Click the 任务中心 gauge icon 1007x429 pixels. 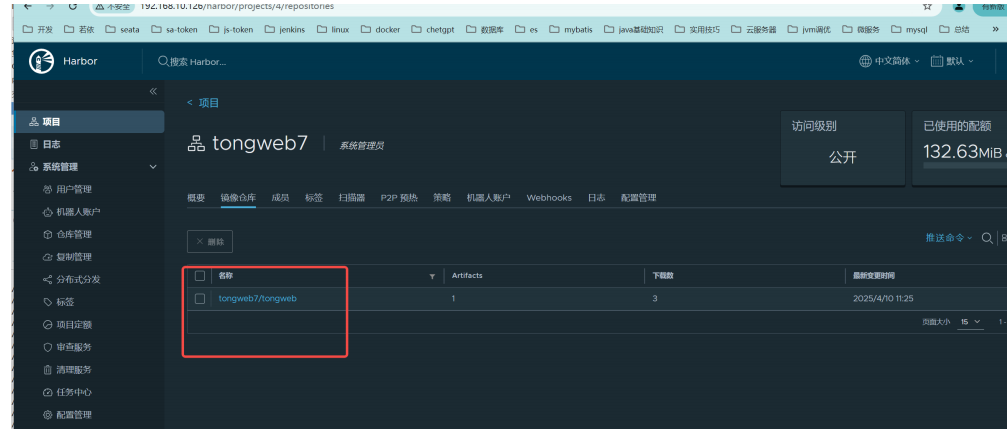tap(47, 392)
